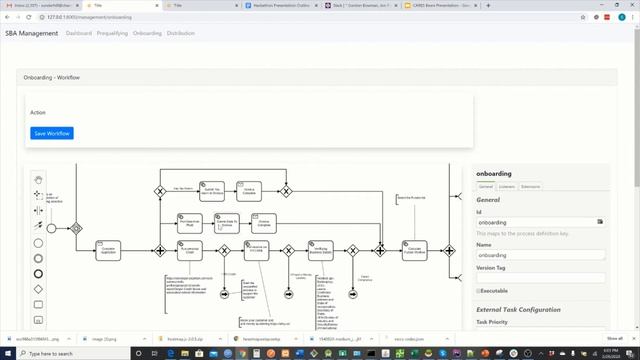
Task: Select the Complete Application task node
Action: pyautogui.click(x=108, y=251)
